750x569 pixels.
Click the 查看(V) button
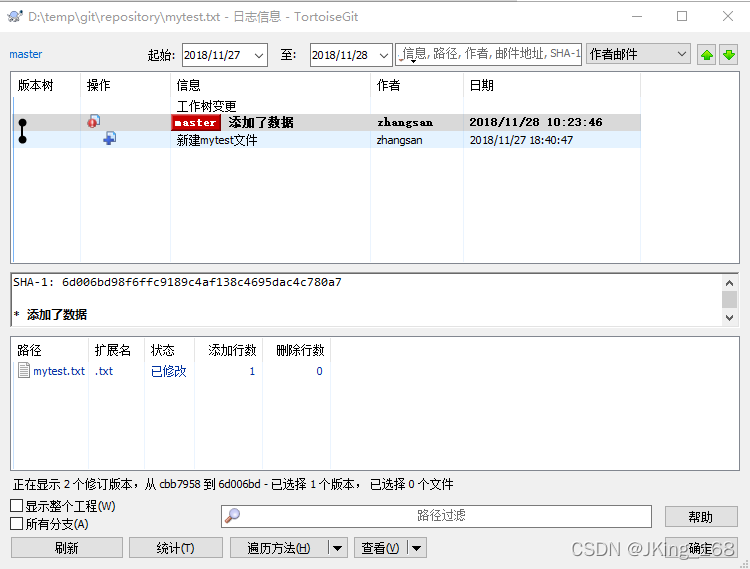[x=381, y=548]
